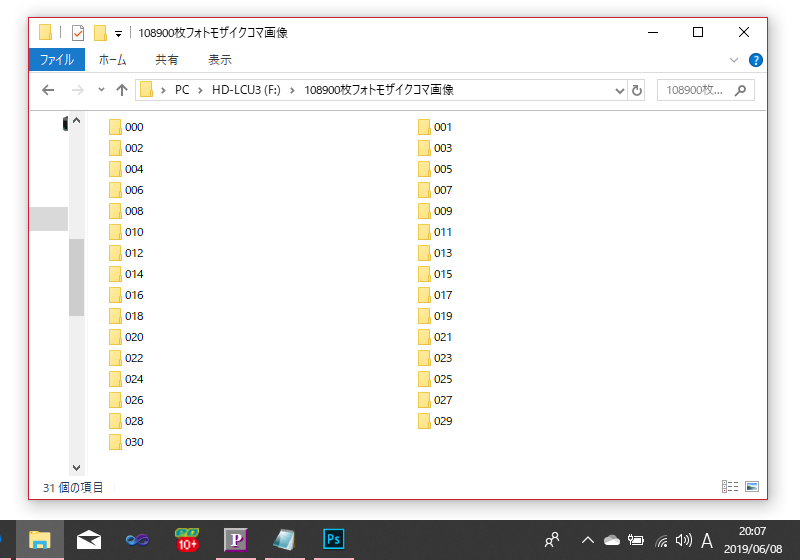Expand the chevron after HD-LCU3 (F:)

coord(292,91)
